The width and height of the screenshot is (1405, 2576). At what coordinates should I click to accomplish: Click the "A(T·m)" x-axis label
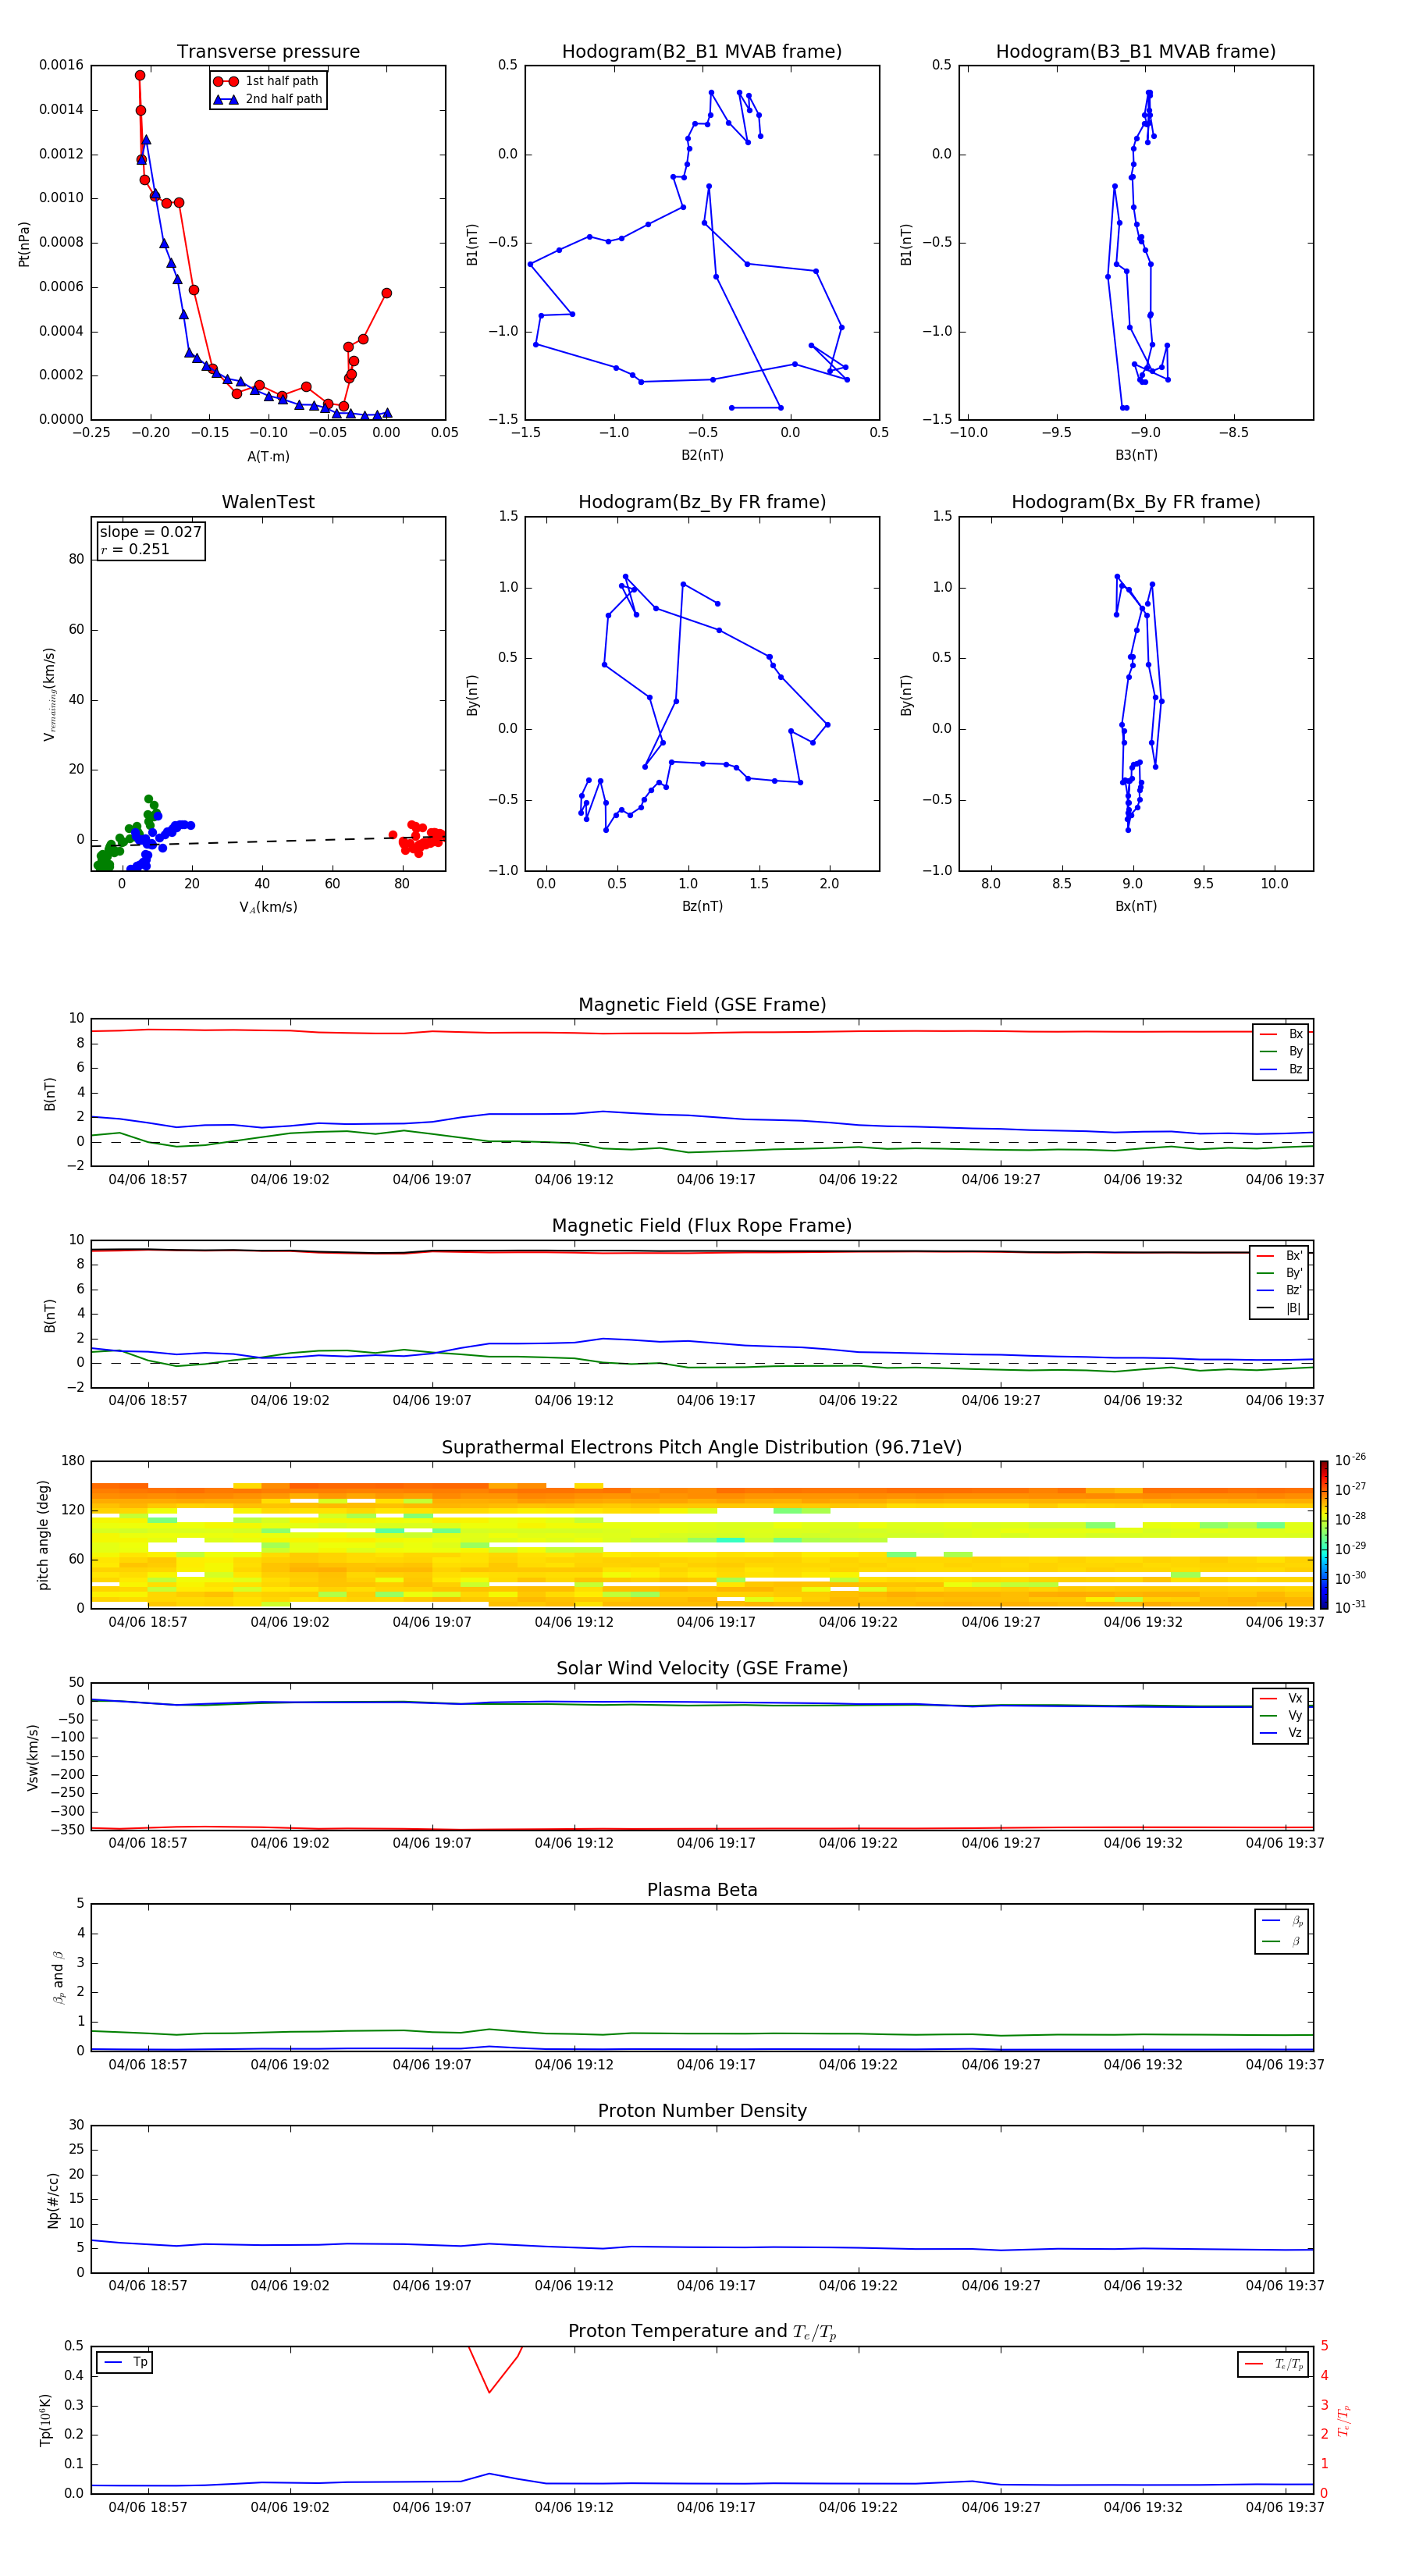click(268, 456)
